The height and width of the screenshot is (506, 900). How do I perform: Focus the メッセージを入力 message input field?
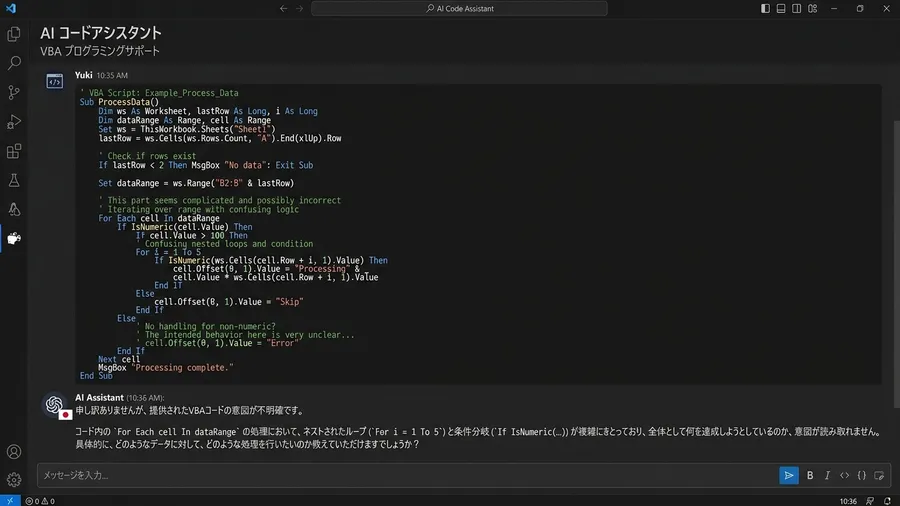pyautogui.click(x=408, y=475)
